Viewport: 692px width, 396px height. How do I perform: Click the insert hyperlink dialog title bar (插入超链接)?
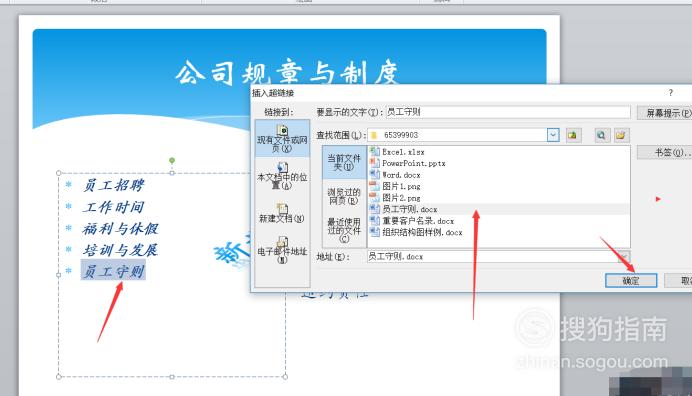(470, 93)
